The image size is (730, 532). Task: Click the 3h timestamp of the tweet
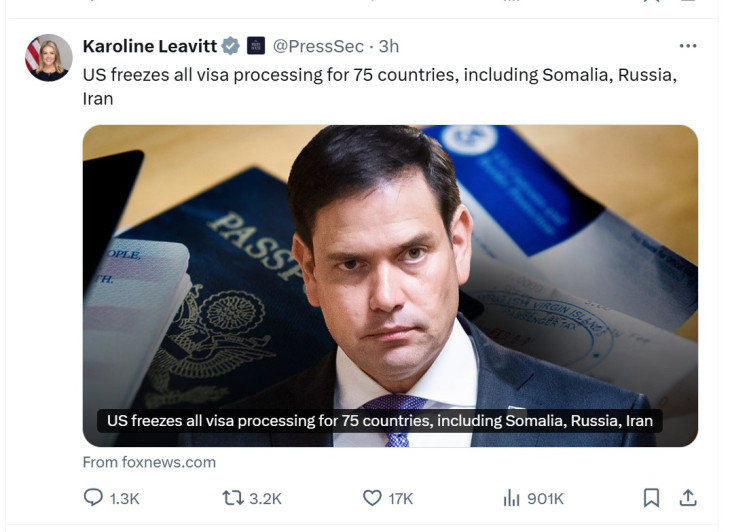pyautogui.click(x=389, y=46)
